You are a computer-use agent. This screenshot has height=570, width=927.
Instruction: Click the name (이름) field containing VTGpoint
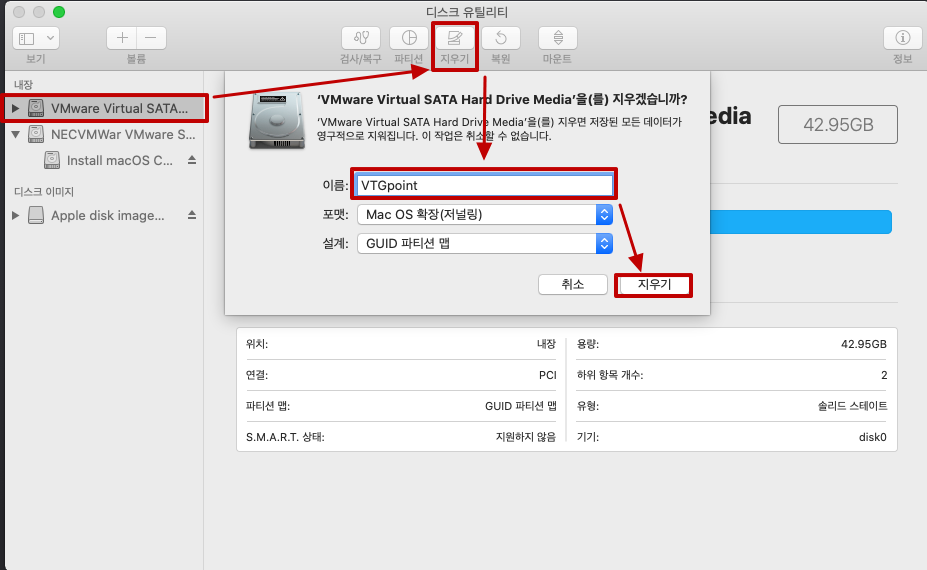click(484, 185)
